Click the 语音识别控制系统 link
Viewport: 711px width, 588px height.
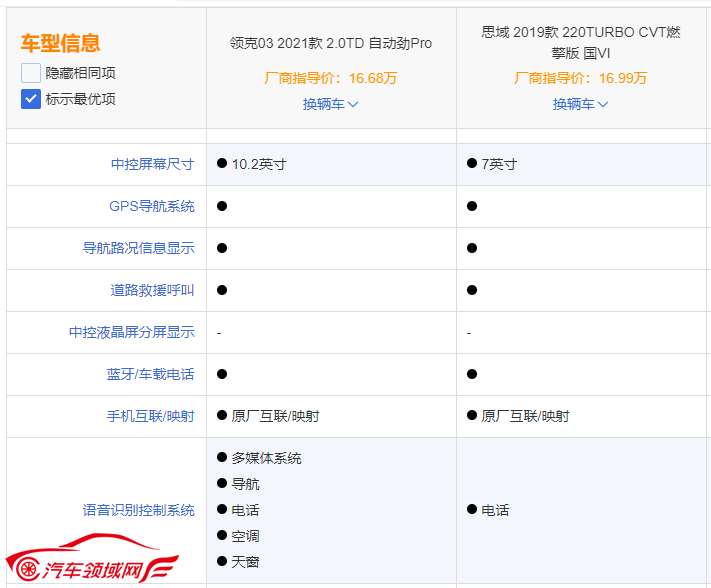pos(138,510)
